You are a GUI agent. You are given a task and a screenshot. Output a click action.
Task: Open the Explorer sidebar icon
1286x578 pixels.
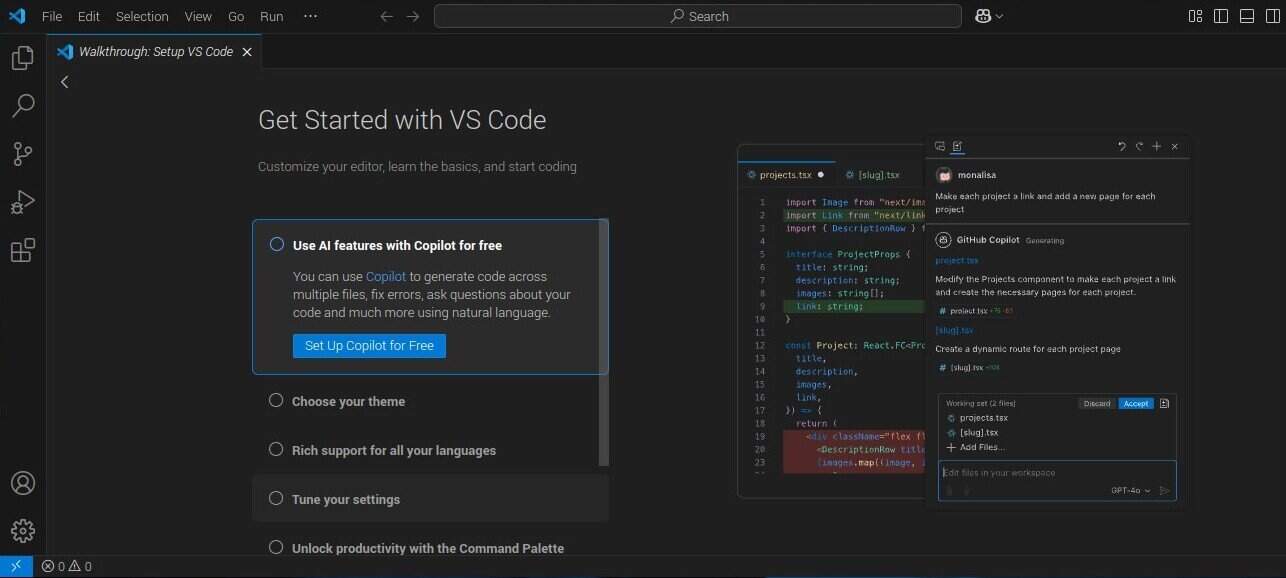tap(21, 57)
